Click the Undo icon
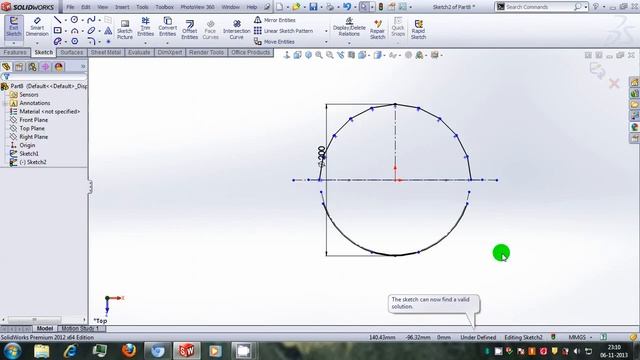 (x=347, y=7)
